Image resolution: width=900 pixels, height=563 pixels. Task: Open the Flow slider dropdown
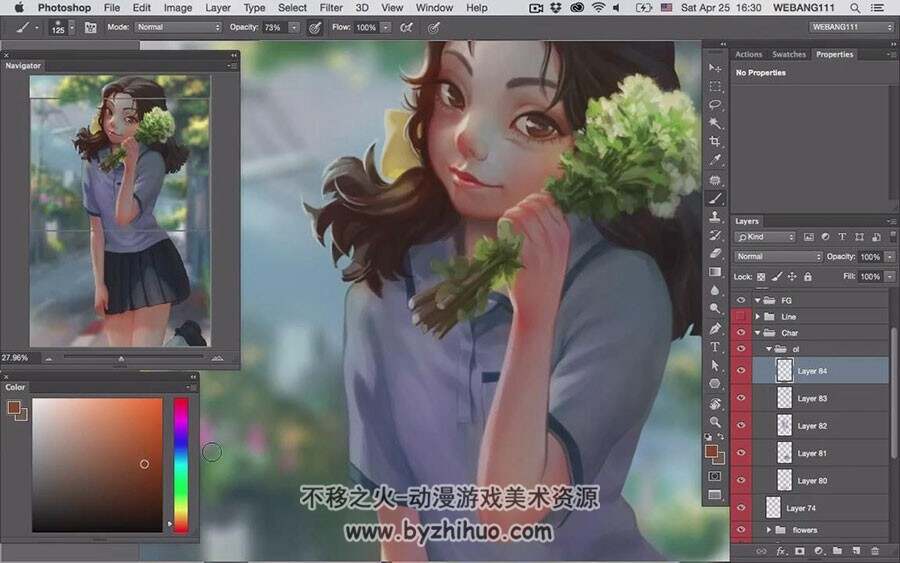(x=386, y=27)
